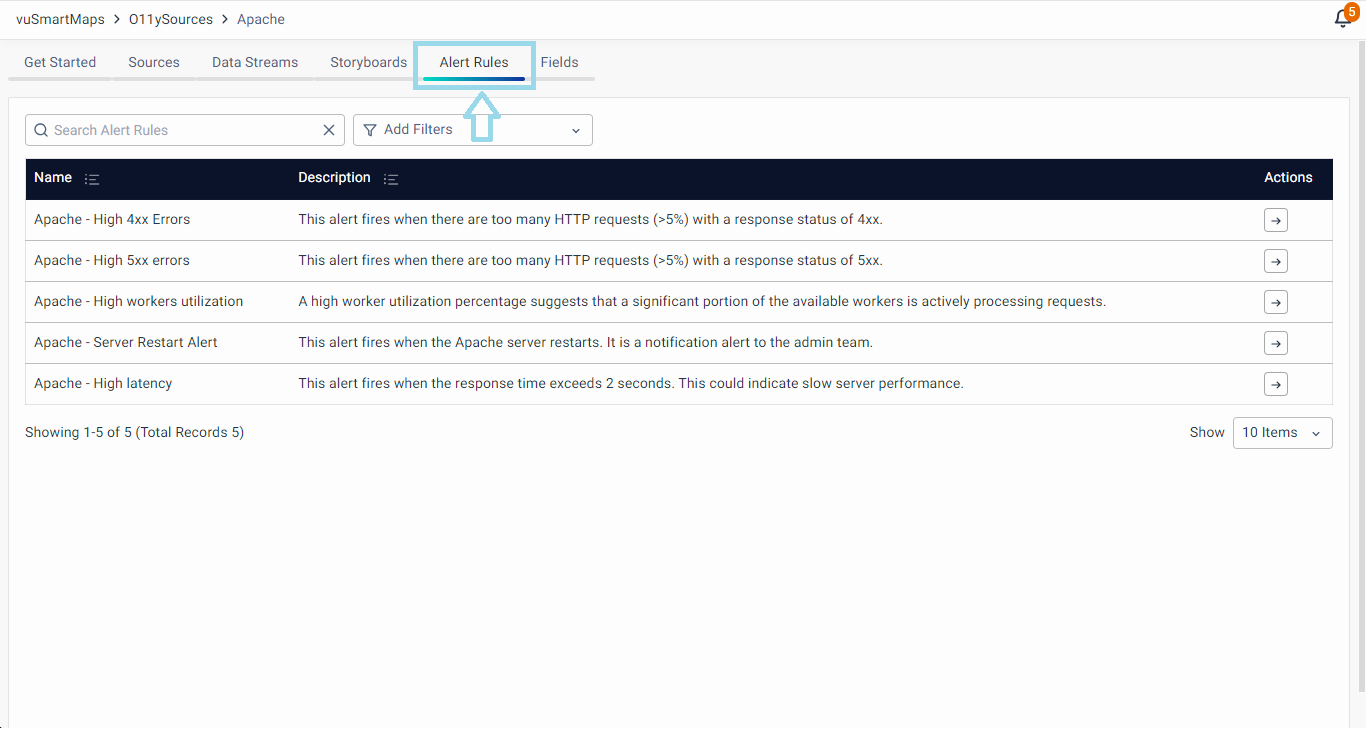Open the High workers utilization arrow action

point(1275,302)
